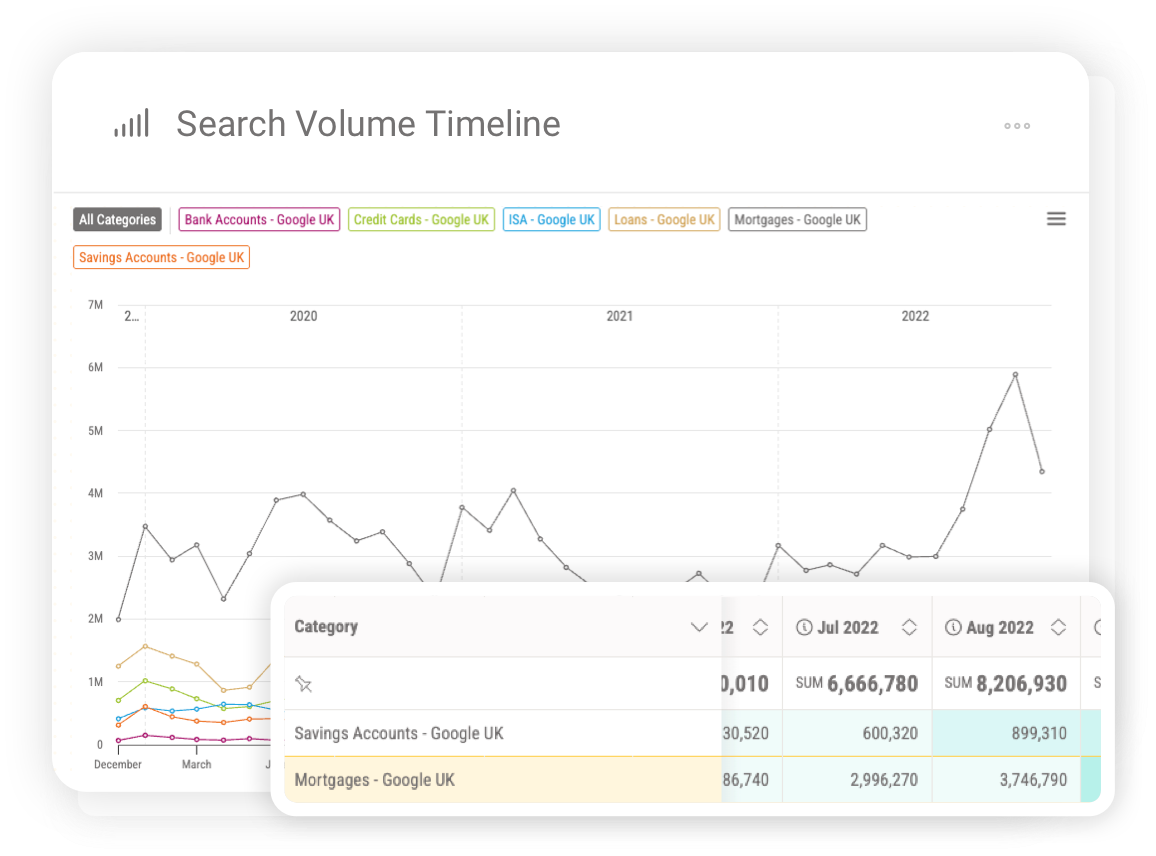Open the Category column dropdown chevron

click(x=699, y=627)
